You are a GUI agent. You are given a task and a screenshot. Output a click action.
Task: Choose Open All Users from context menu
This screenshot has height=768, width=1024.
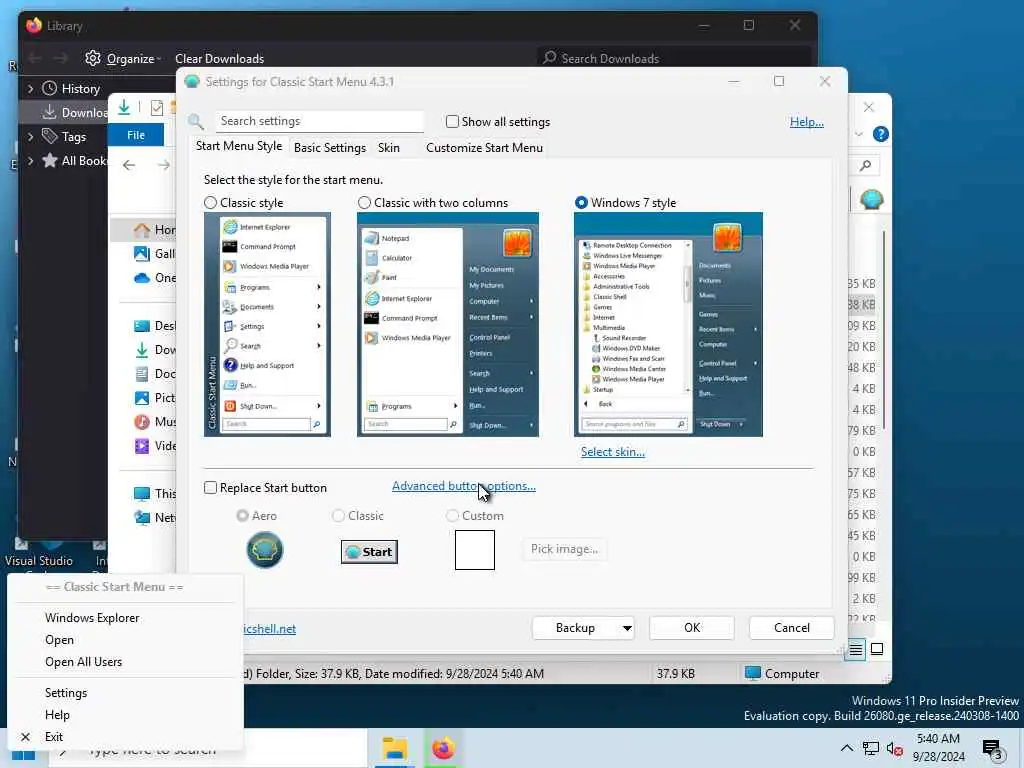[x=84, y=662]
